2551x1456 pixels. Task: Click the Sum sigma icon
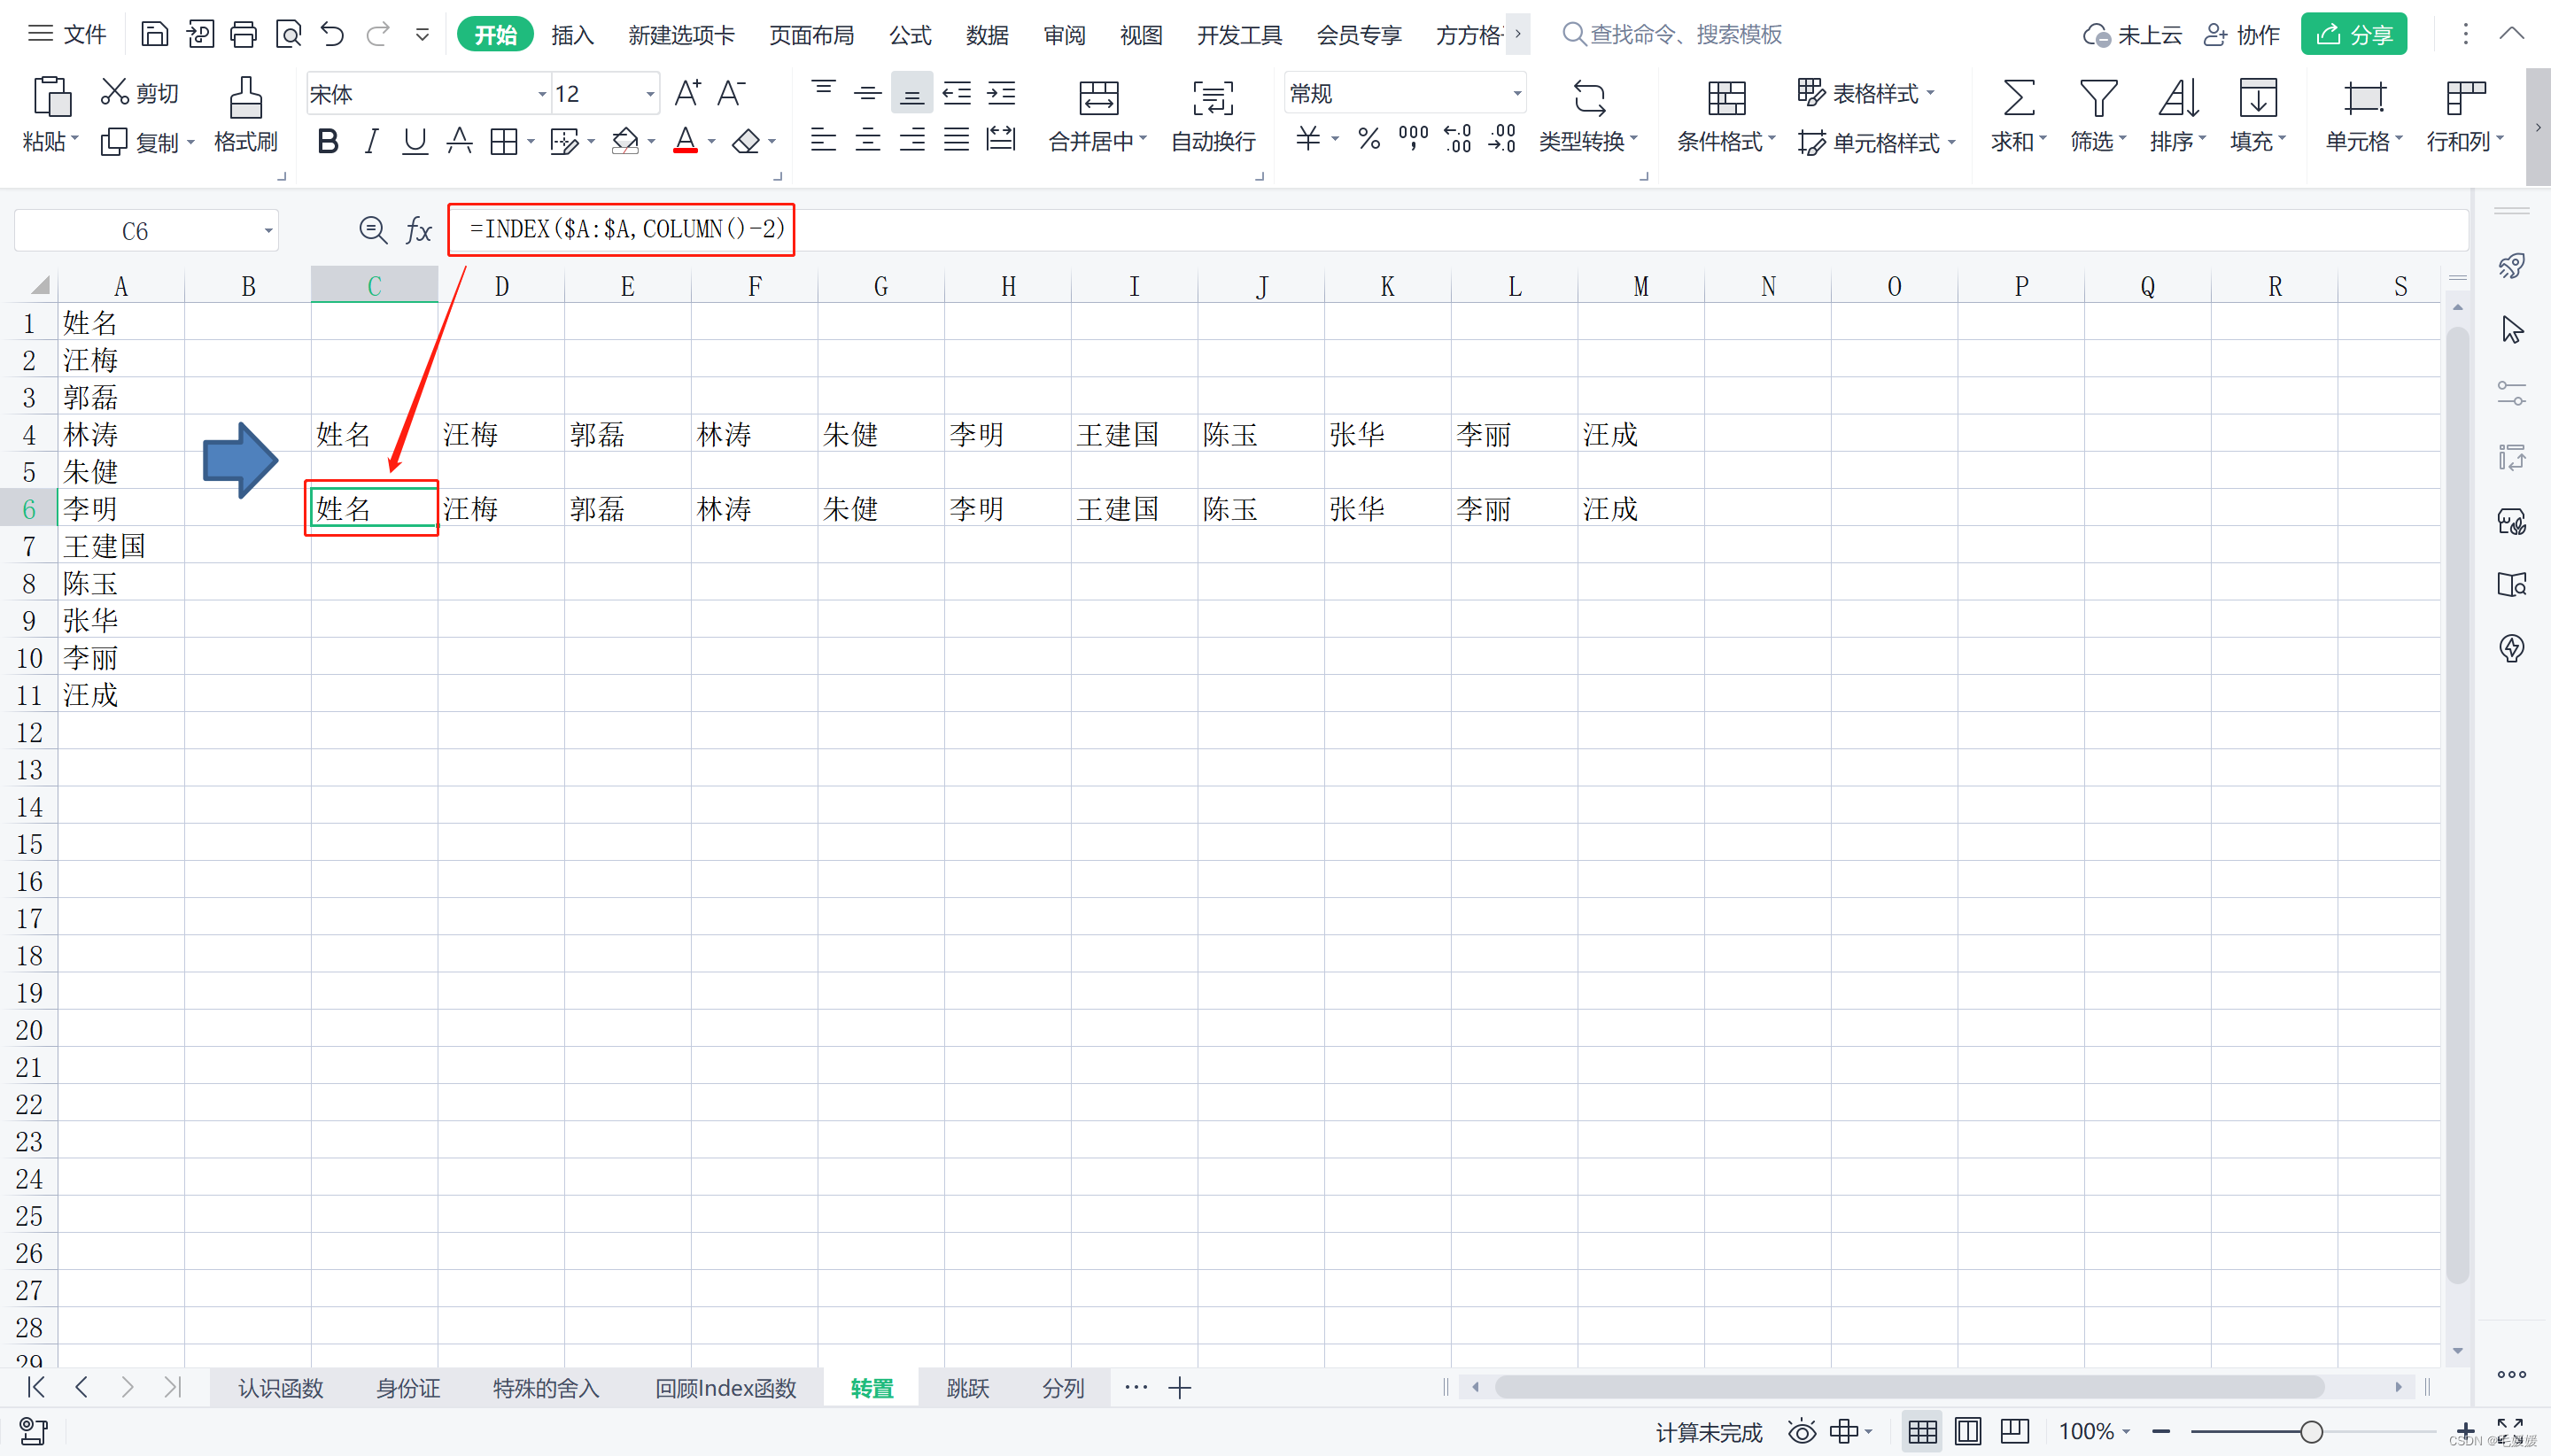(x=2018, y=98)
